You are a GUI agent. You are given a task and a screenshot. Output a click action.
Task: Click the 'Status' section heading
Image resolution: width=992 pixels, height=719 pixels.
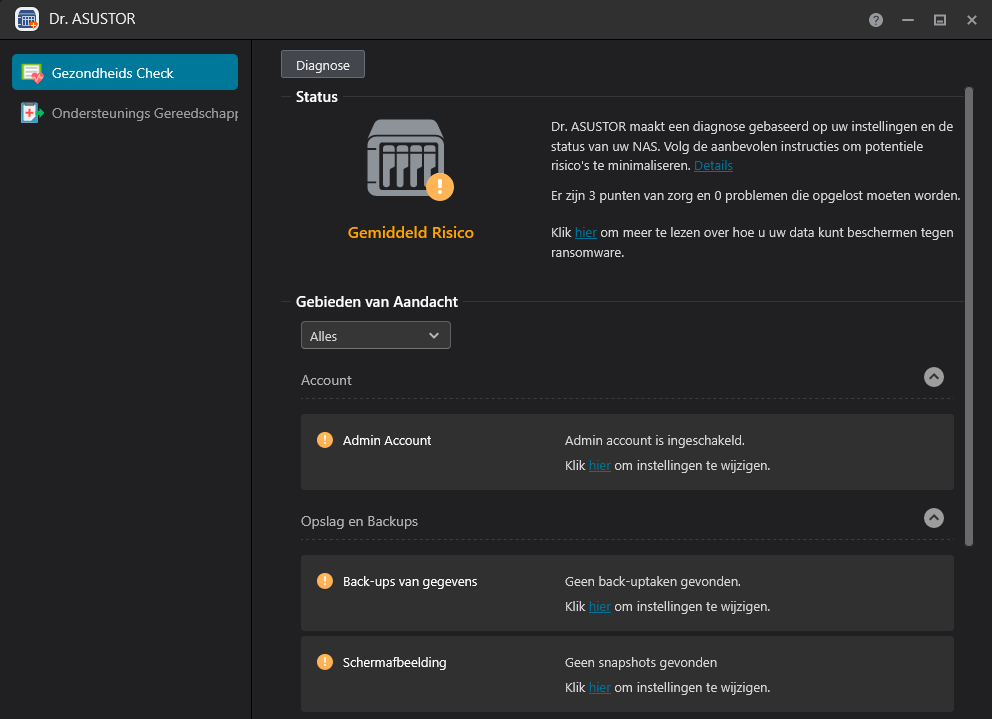(x=316, y=97)
